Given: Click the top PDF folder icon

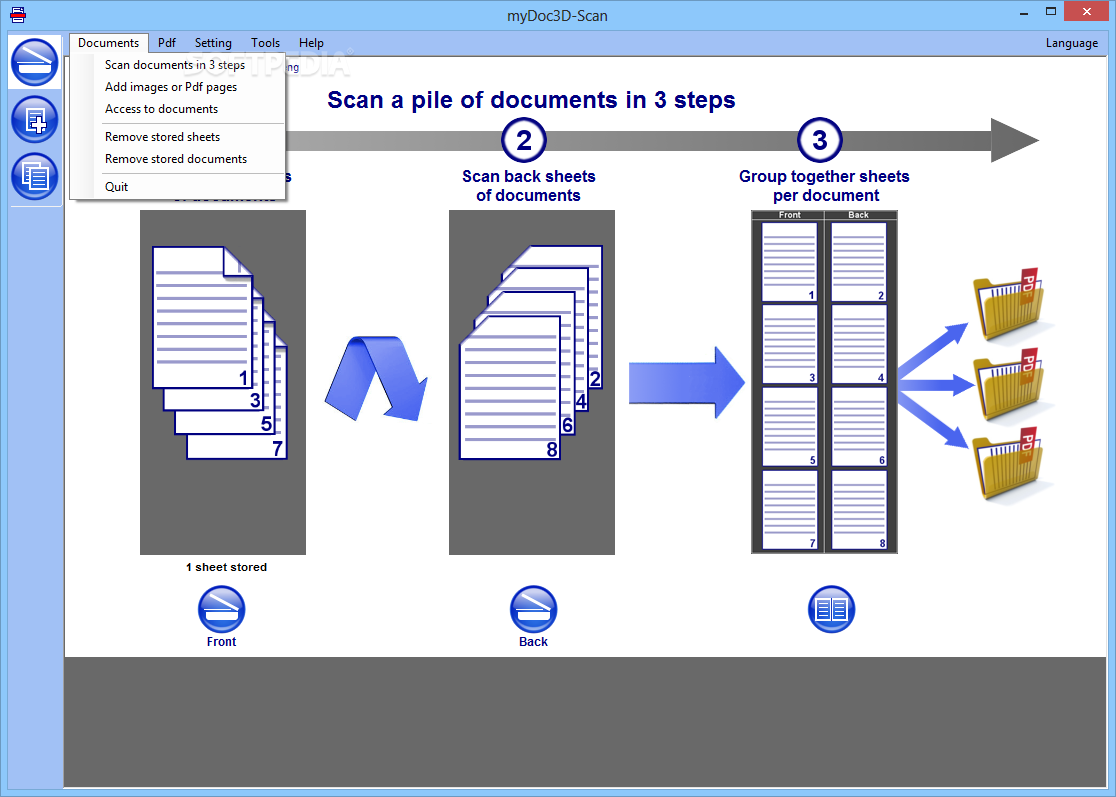Looking at the screenshot, I should pos(1010,305).
